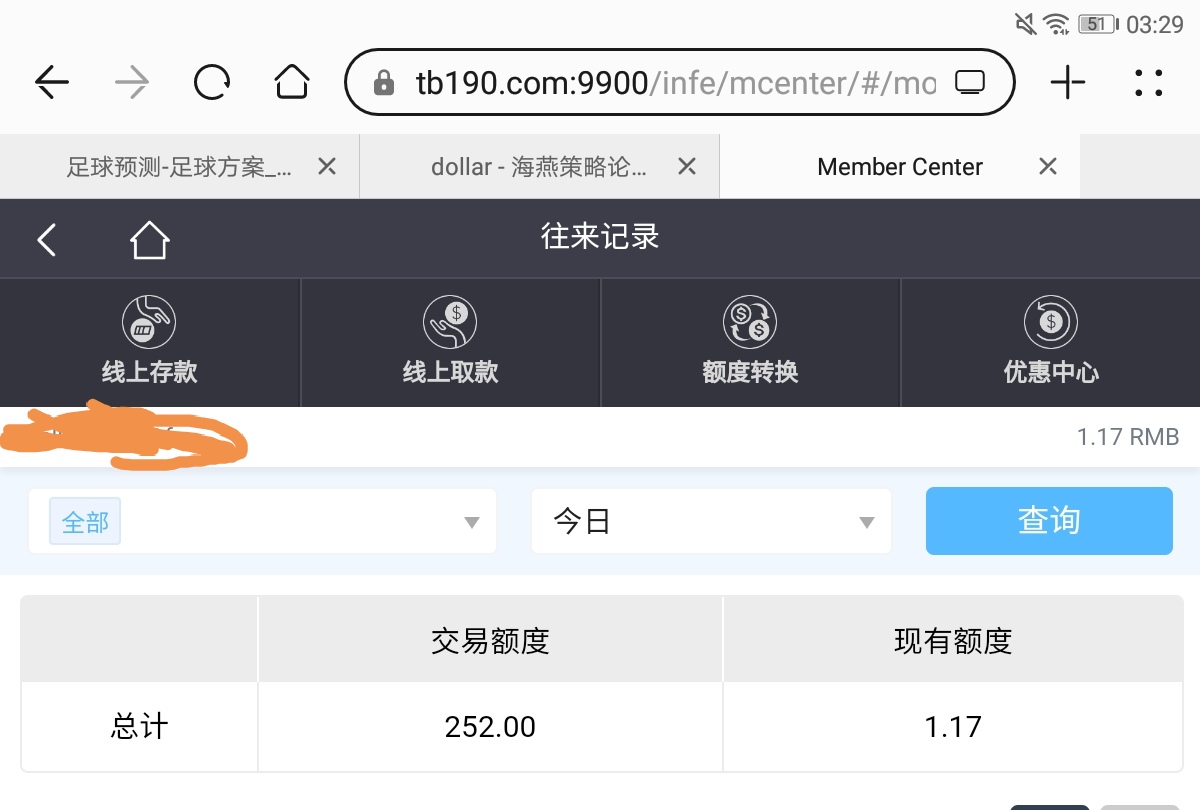Expand the 今日 date range dropdown
1200x810 pixels.
tap(711, 522)
